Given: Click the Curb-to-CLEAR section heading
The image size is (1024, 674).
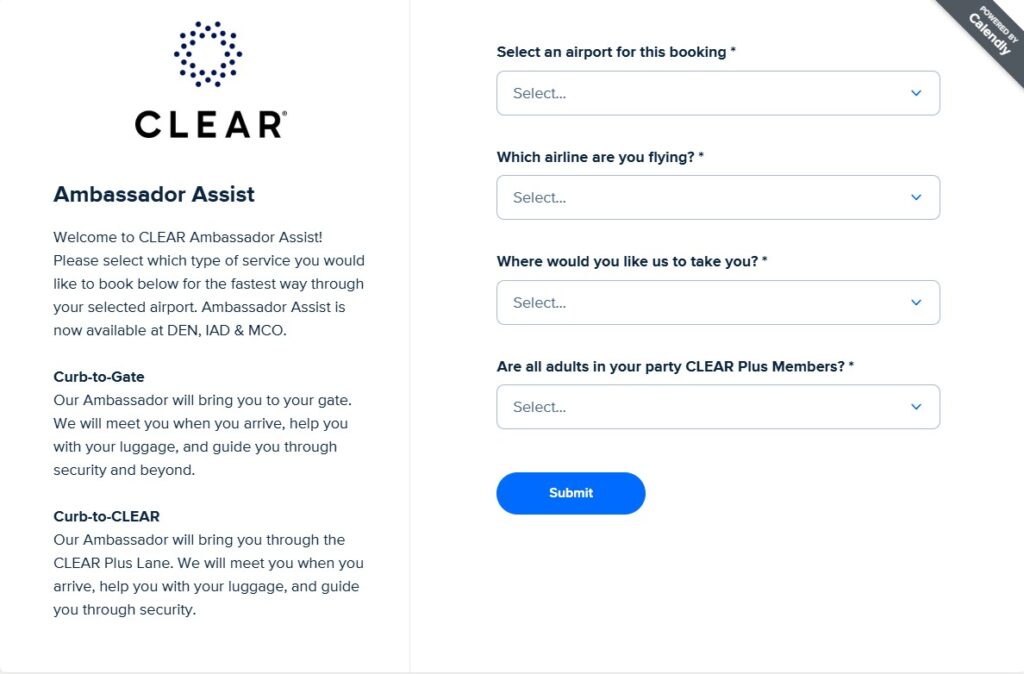Looking at the screenshot, I should (106, 516).
